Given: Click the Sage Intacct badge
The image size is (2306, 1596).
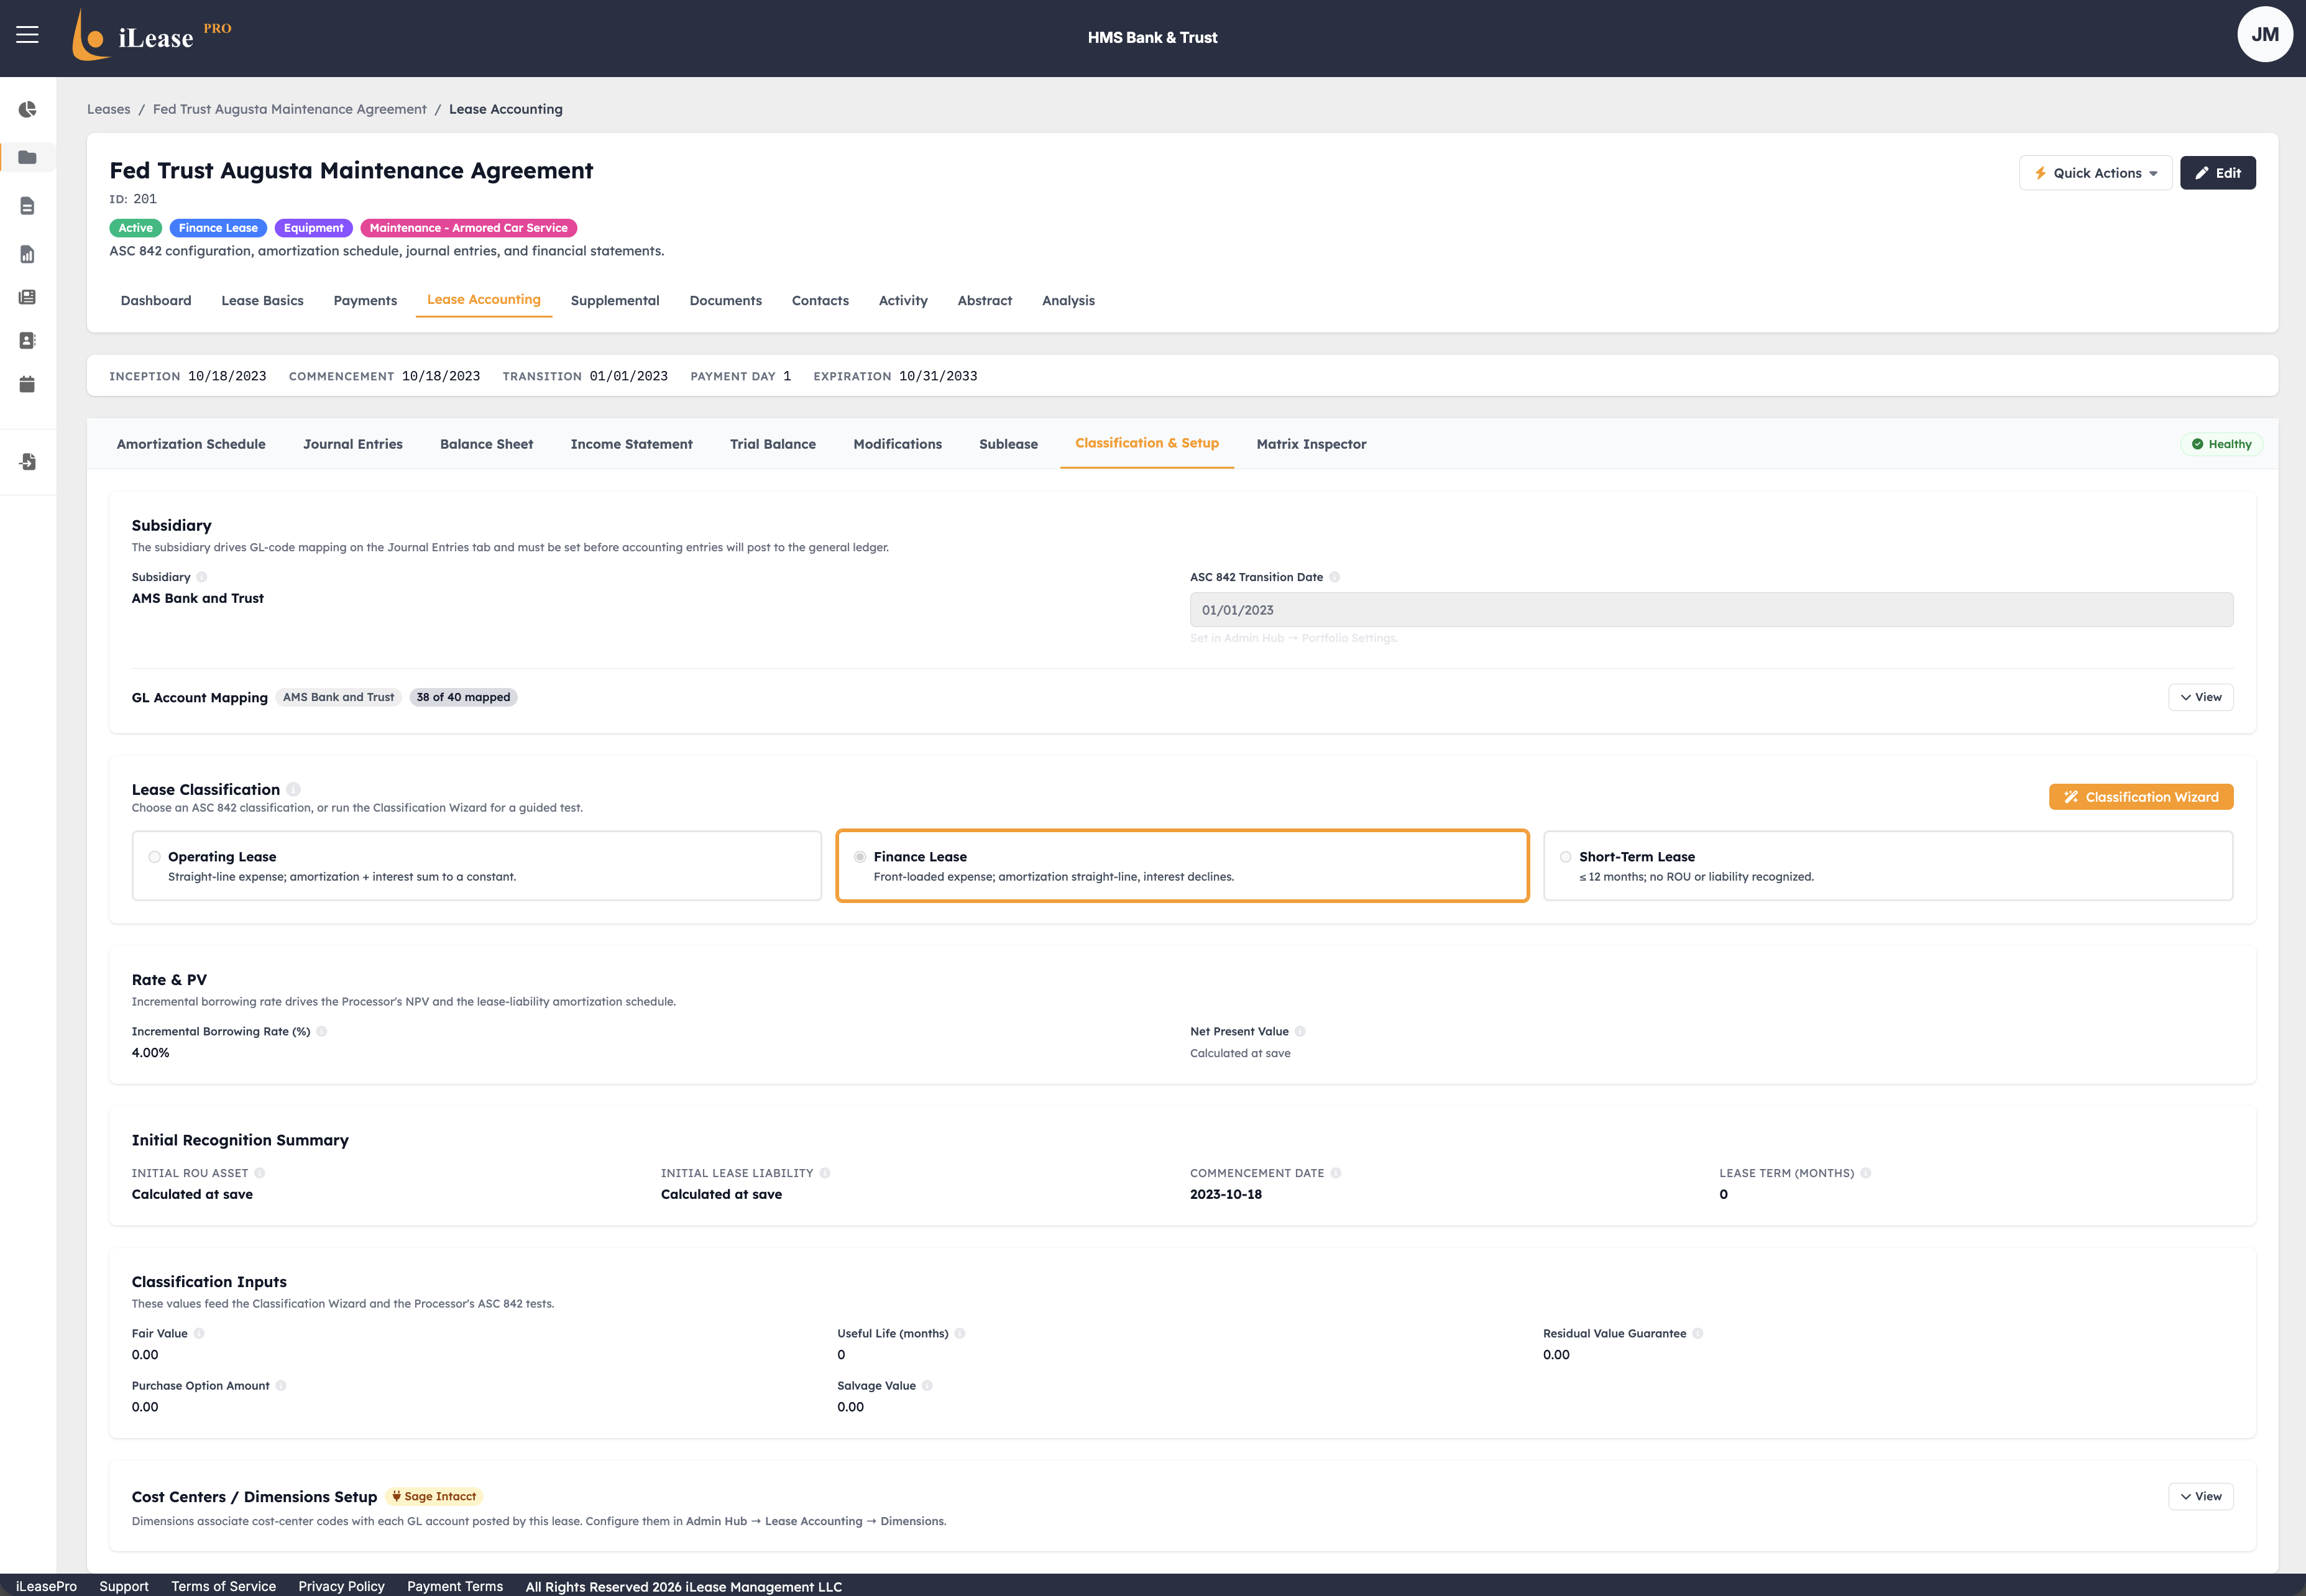Looking at the screenshot, I should pos(434,1496).
